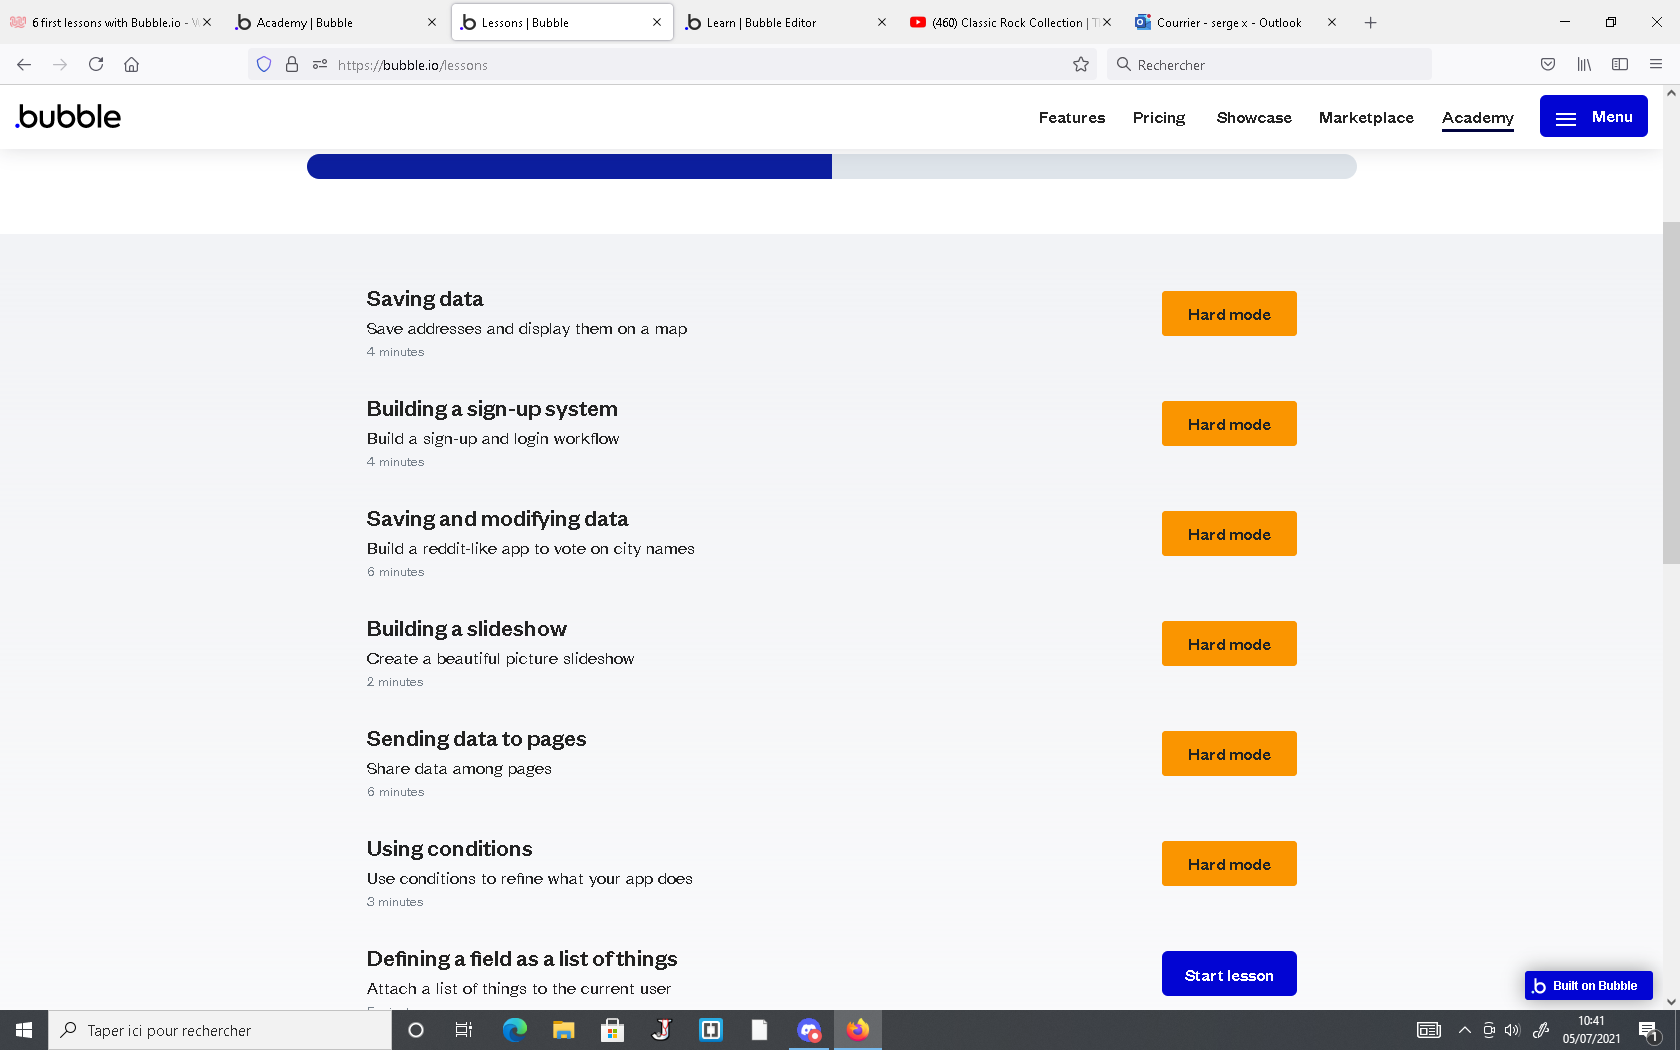Reload the current page
The height and width of the screenshot is (1050, 1680).
point(96,65)
